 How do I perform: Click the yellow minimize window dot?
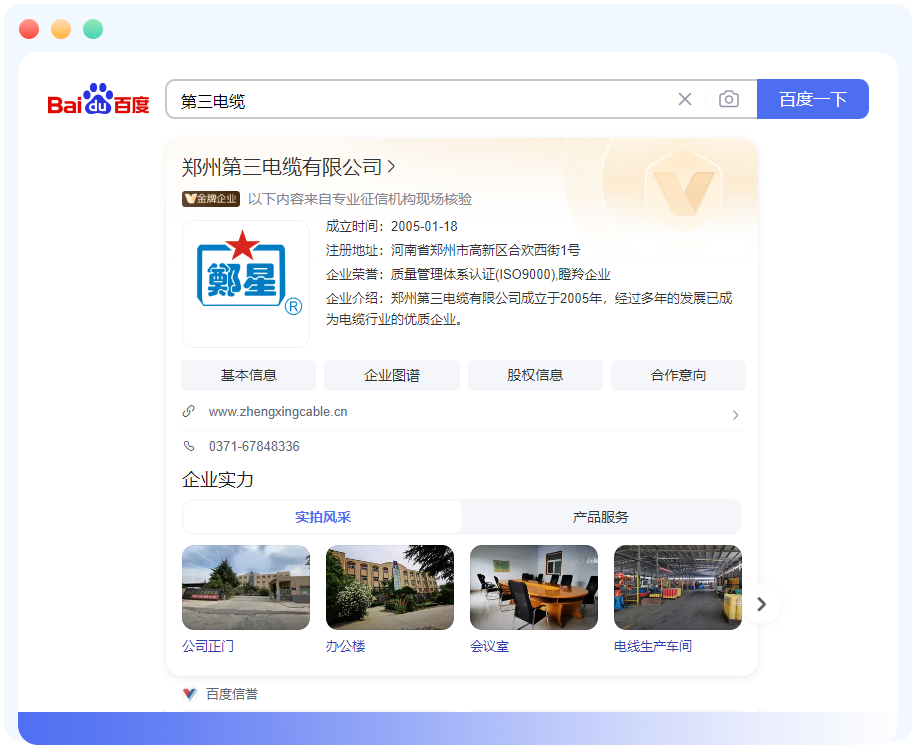61,29
